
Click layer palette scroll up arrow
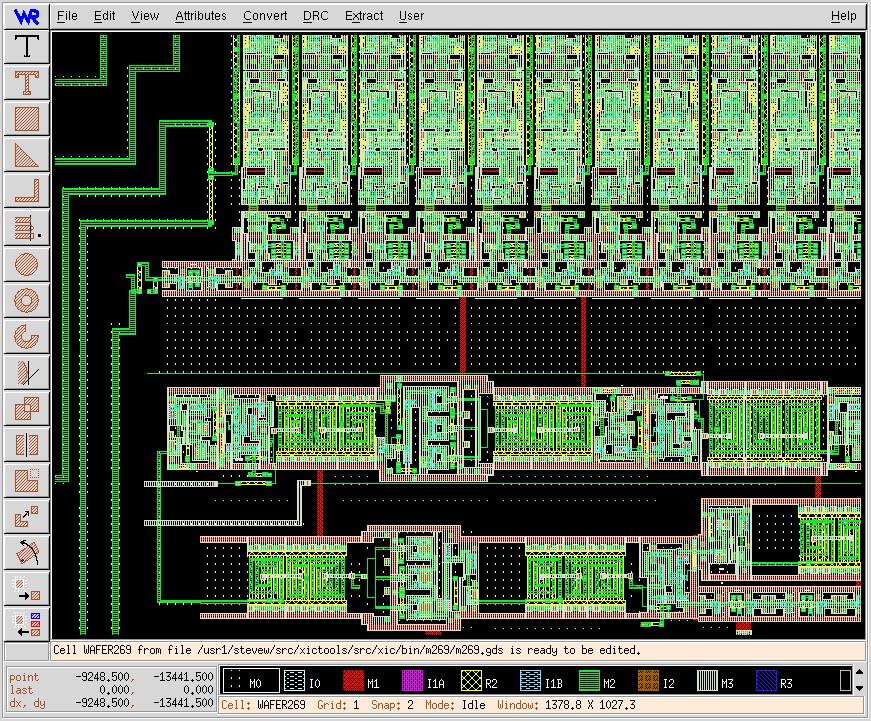point(860,673)
